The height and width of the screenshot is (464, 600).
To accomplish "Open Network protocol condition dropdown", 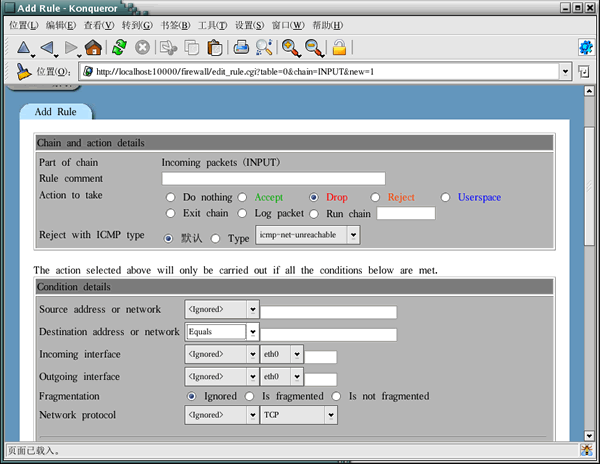I will 222,415.
